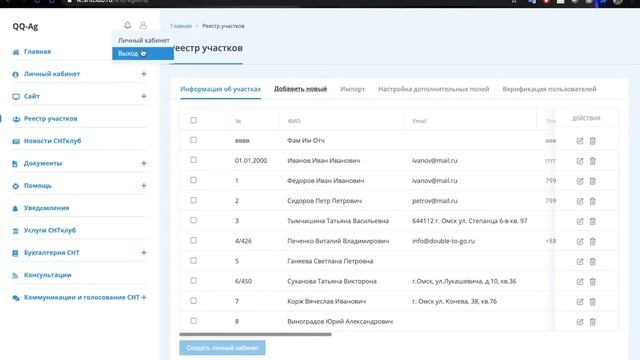Select Выход in the user dropdown

point(143,53)
